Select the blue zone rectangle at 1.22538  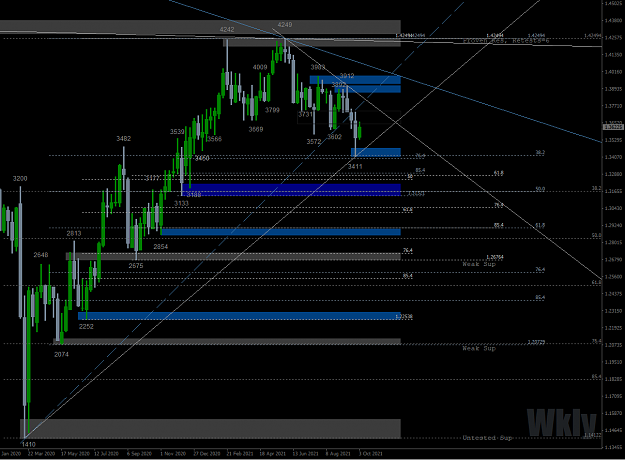tap(239, 316)
